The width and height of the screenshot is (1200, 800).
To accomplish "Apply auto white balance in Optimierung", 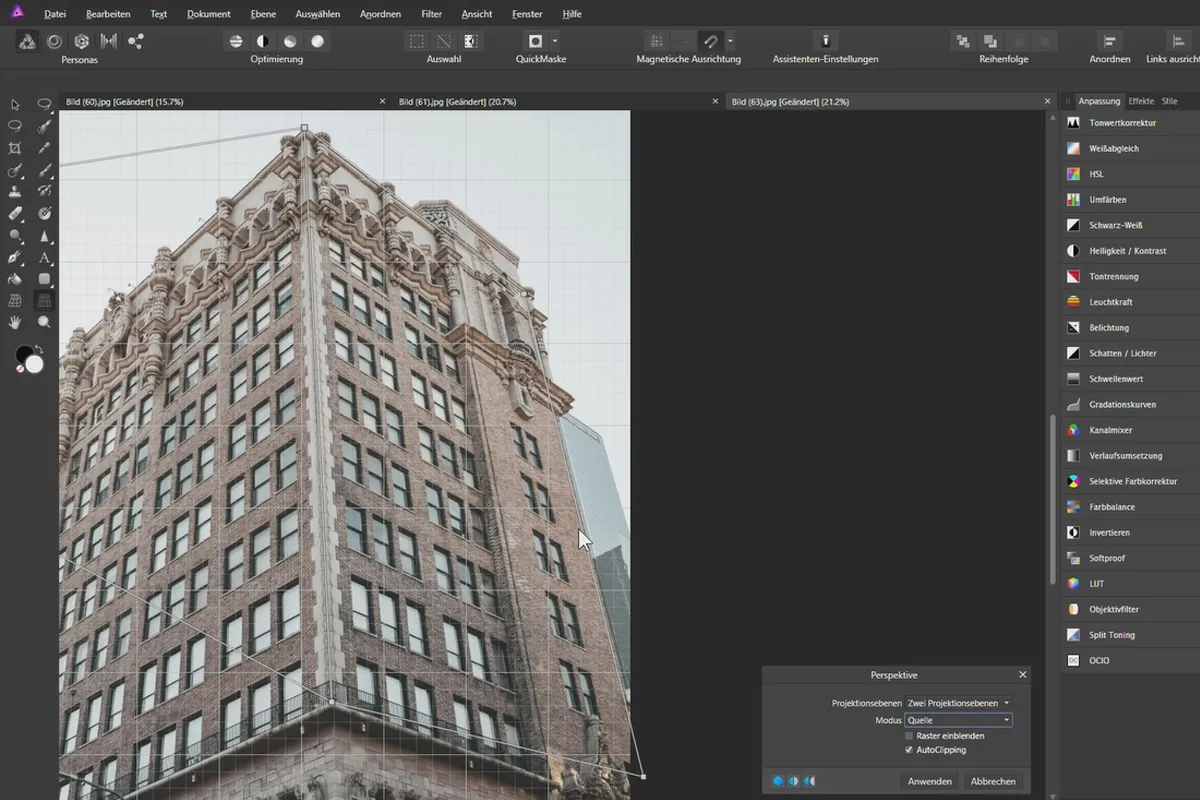I will (x=318, y=41).
